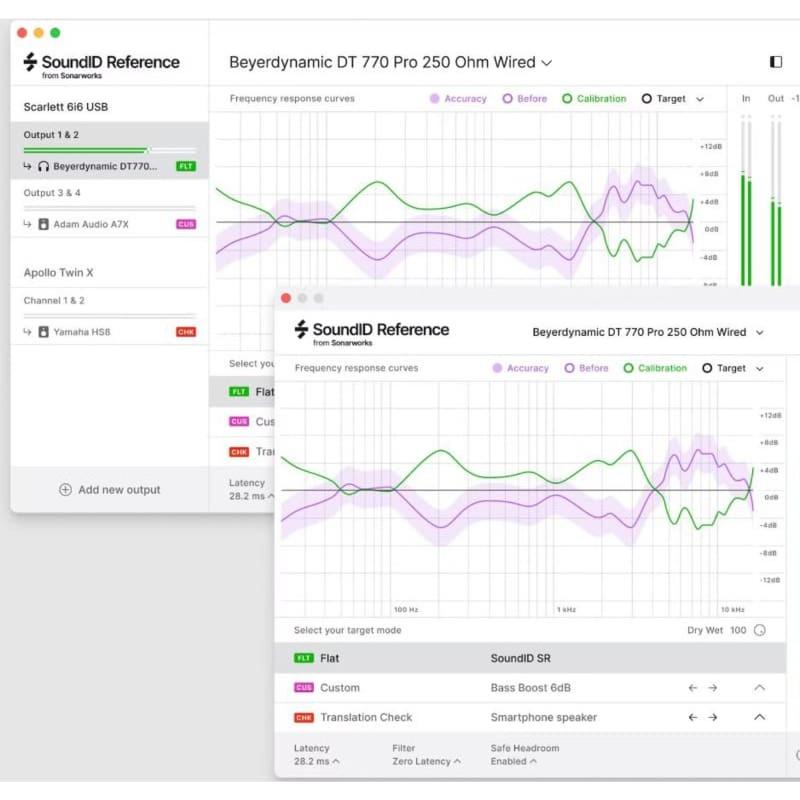Collapse the Custom preset row chevron

[x=759, y=688]
